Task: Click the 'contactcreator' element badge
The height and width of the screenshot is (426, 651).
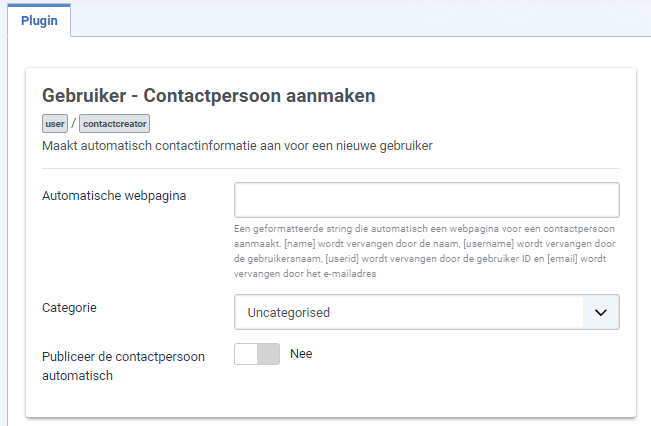Action: pos(115,124)
